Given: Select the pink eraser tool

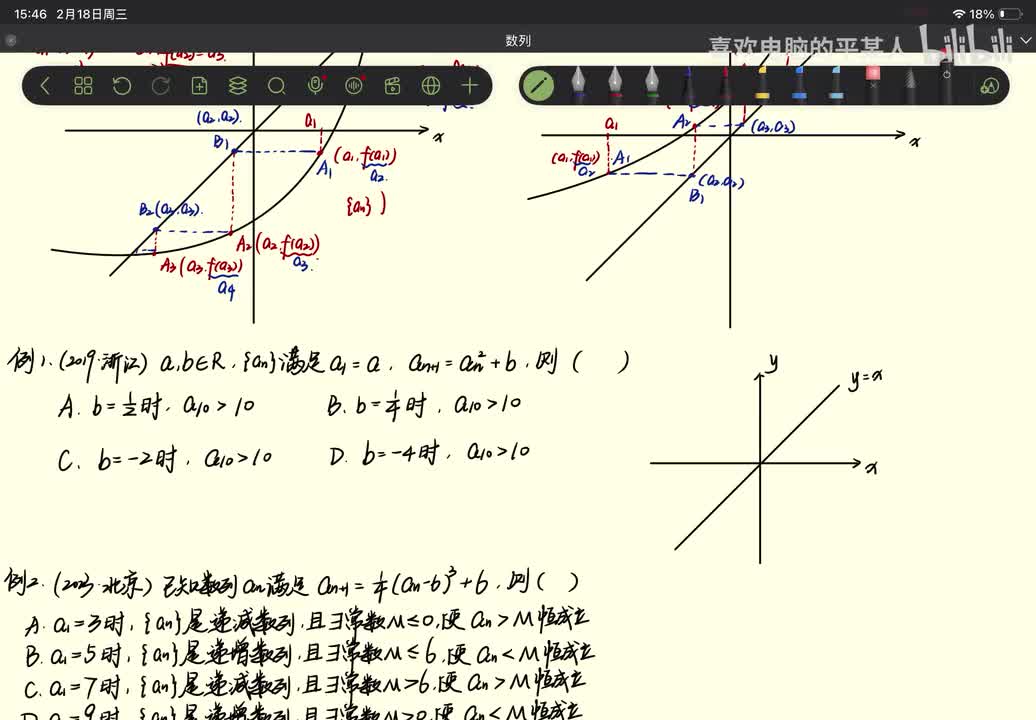Looking at the screenshot, I should [873, 85].
